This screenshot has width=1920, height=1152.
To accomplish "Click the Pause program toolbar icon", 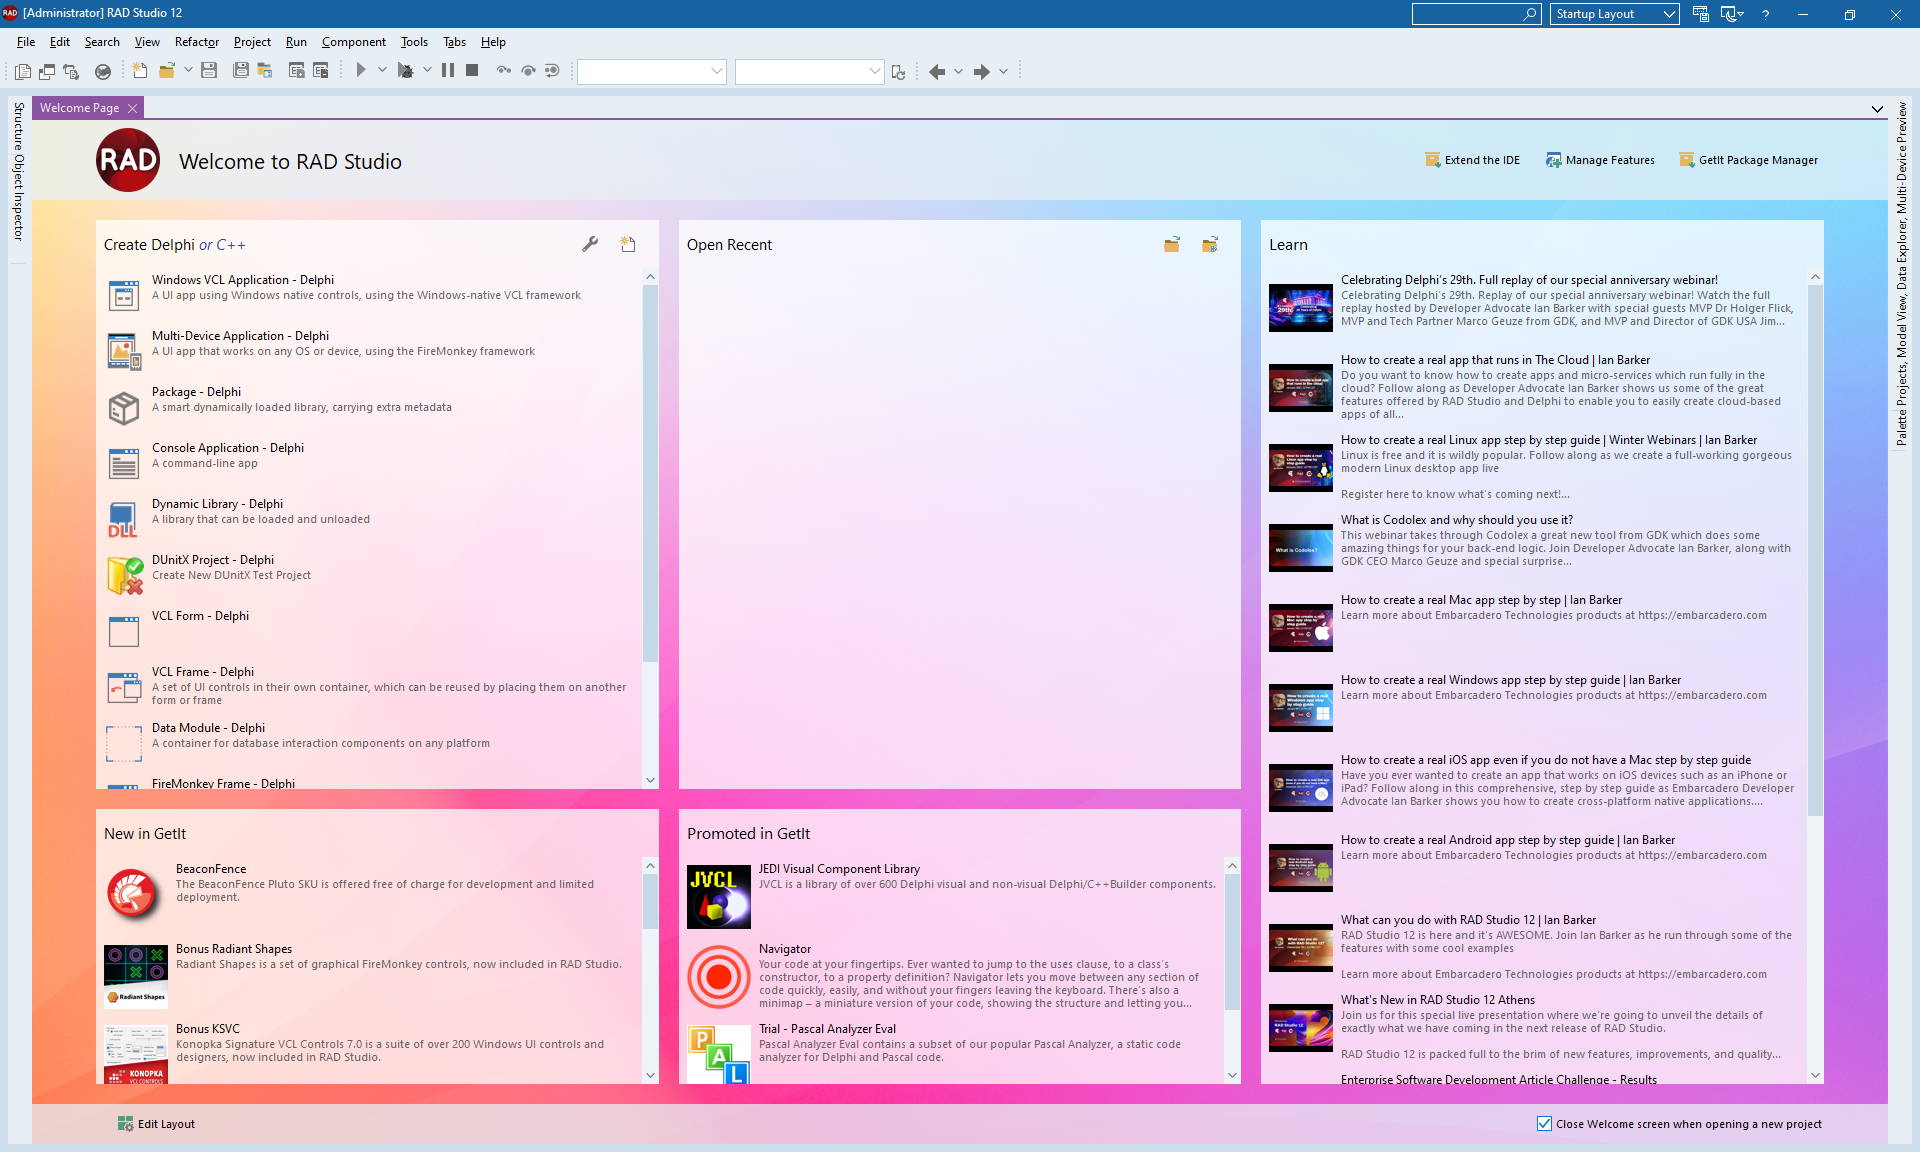I will [x=448, y=71].
